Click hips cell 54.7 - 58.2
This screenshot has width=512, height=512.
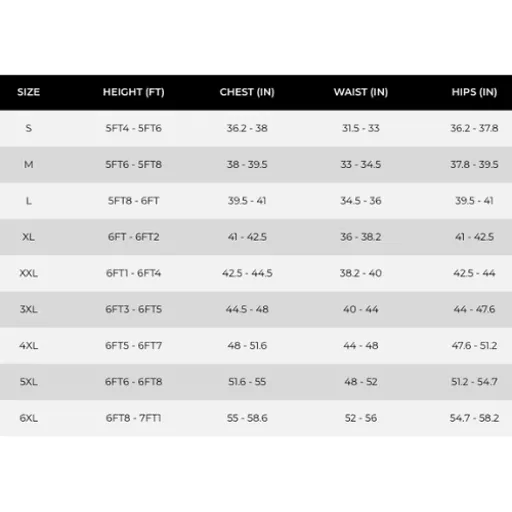click(x=474, y=418)
